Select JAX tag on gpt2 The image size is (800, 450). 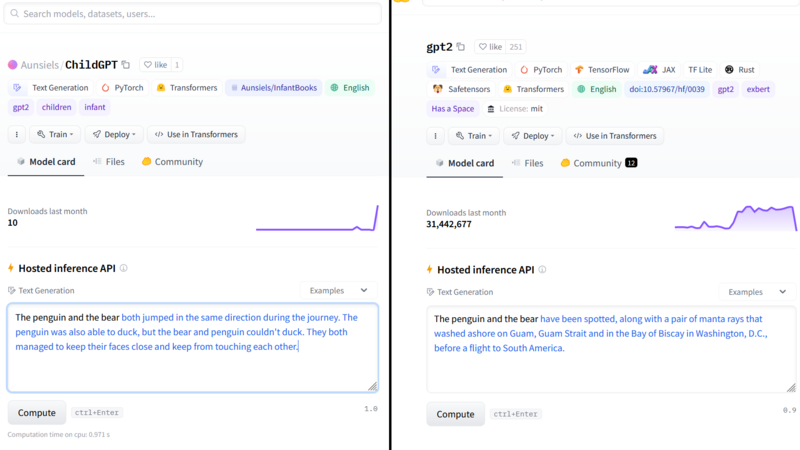tap(659, 70)
